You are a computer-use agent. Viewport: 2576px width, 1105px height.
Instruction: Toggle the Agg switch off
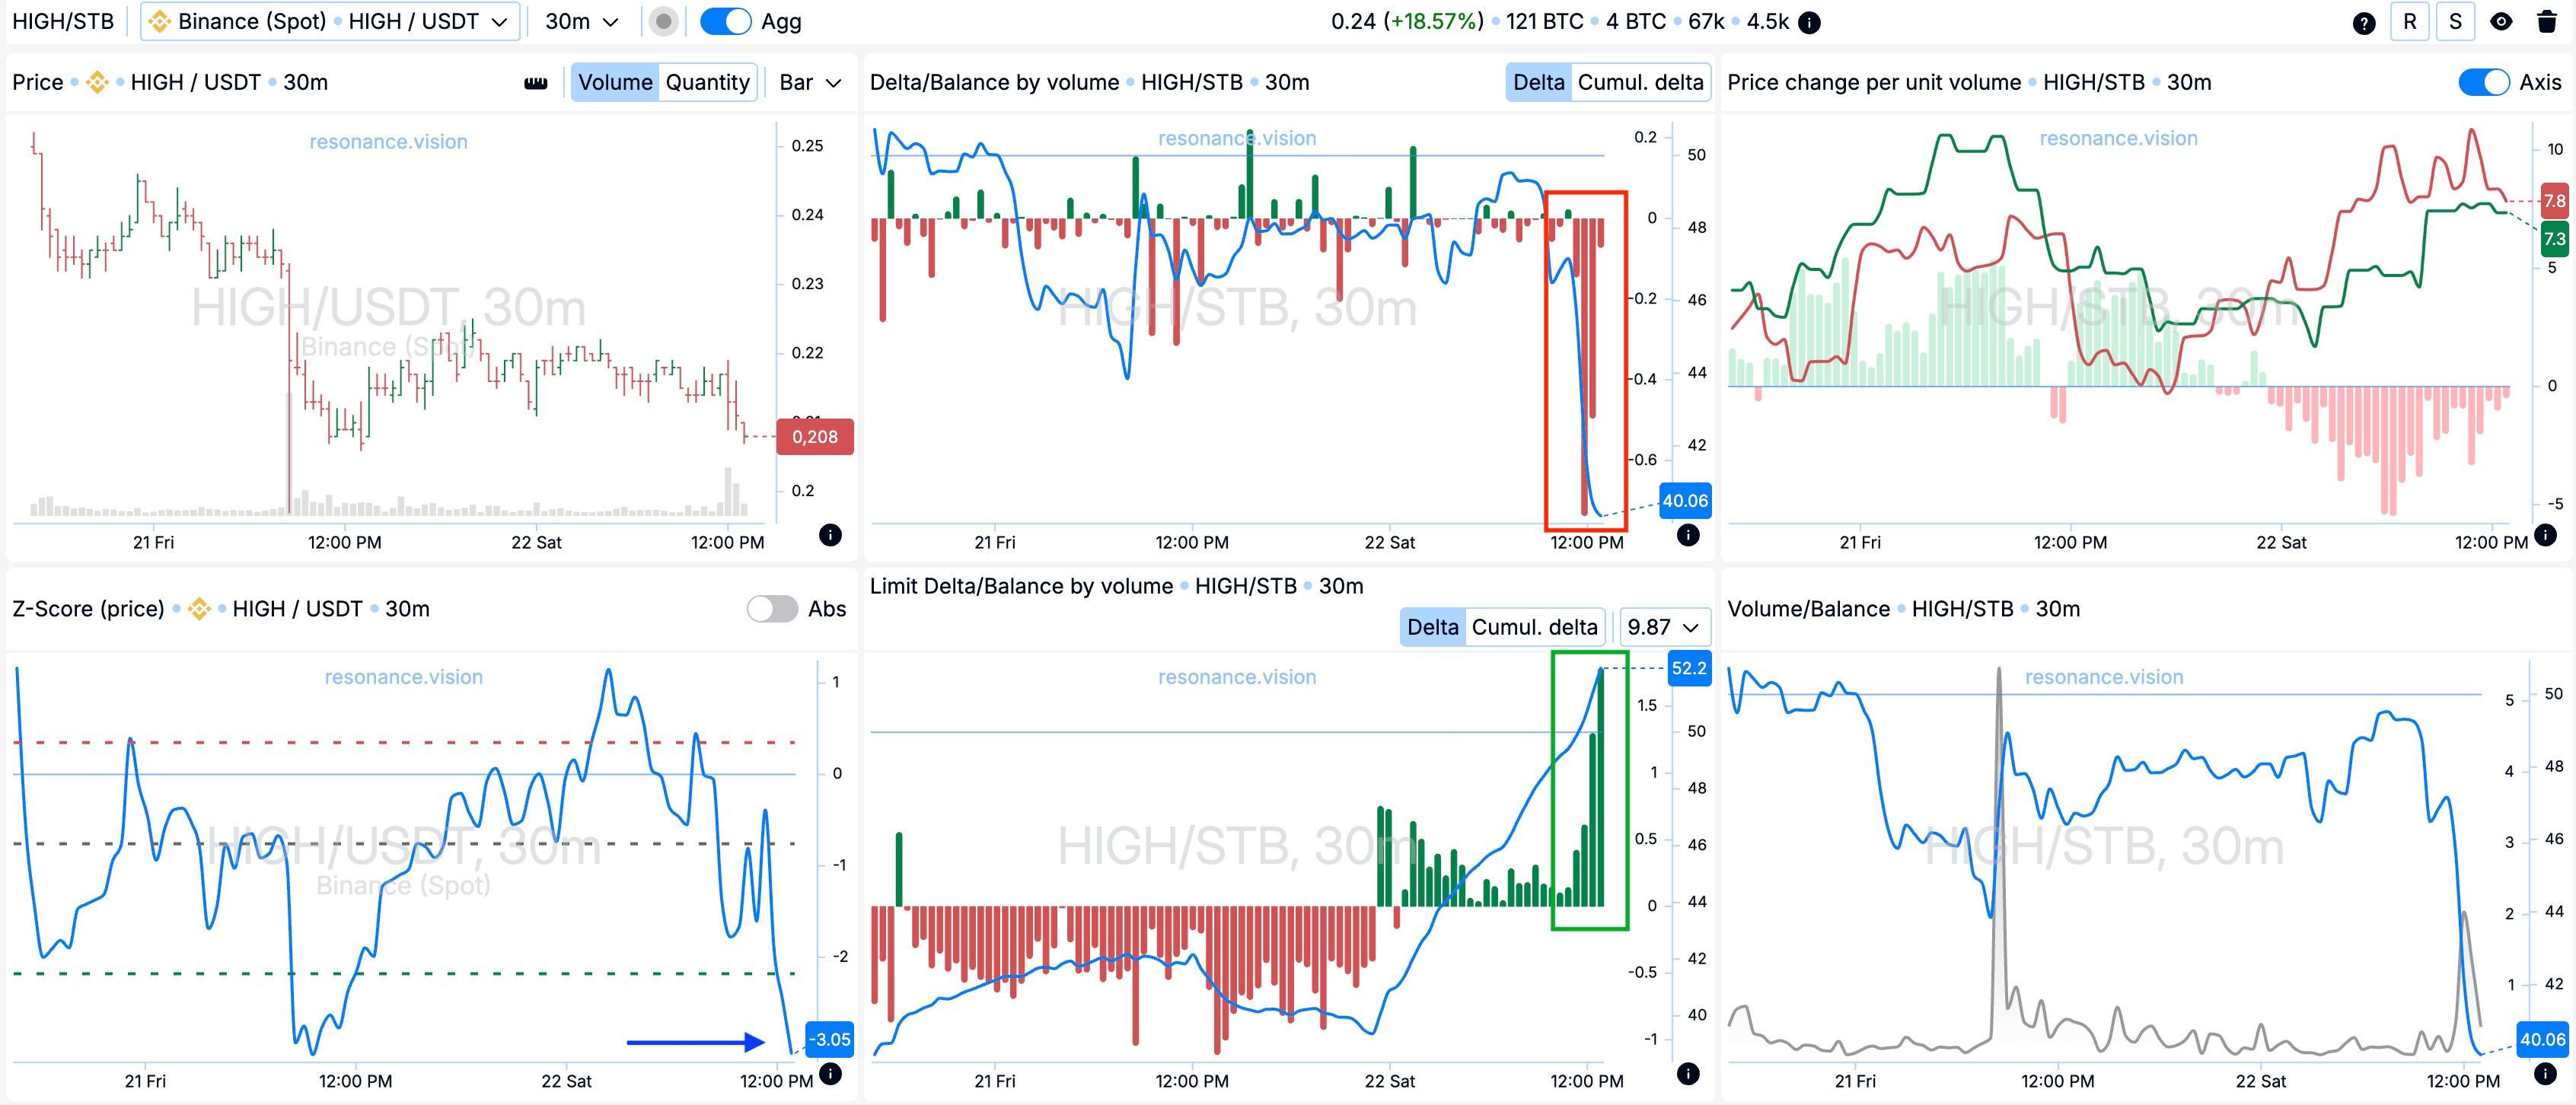tap(725, 22)
